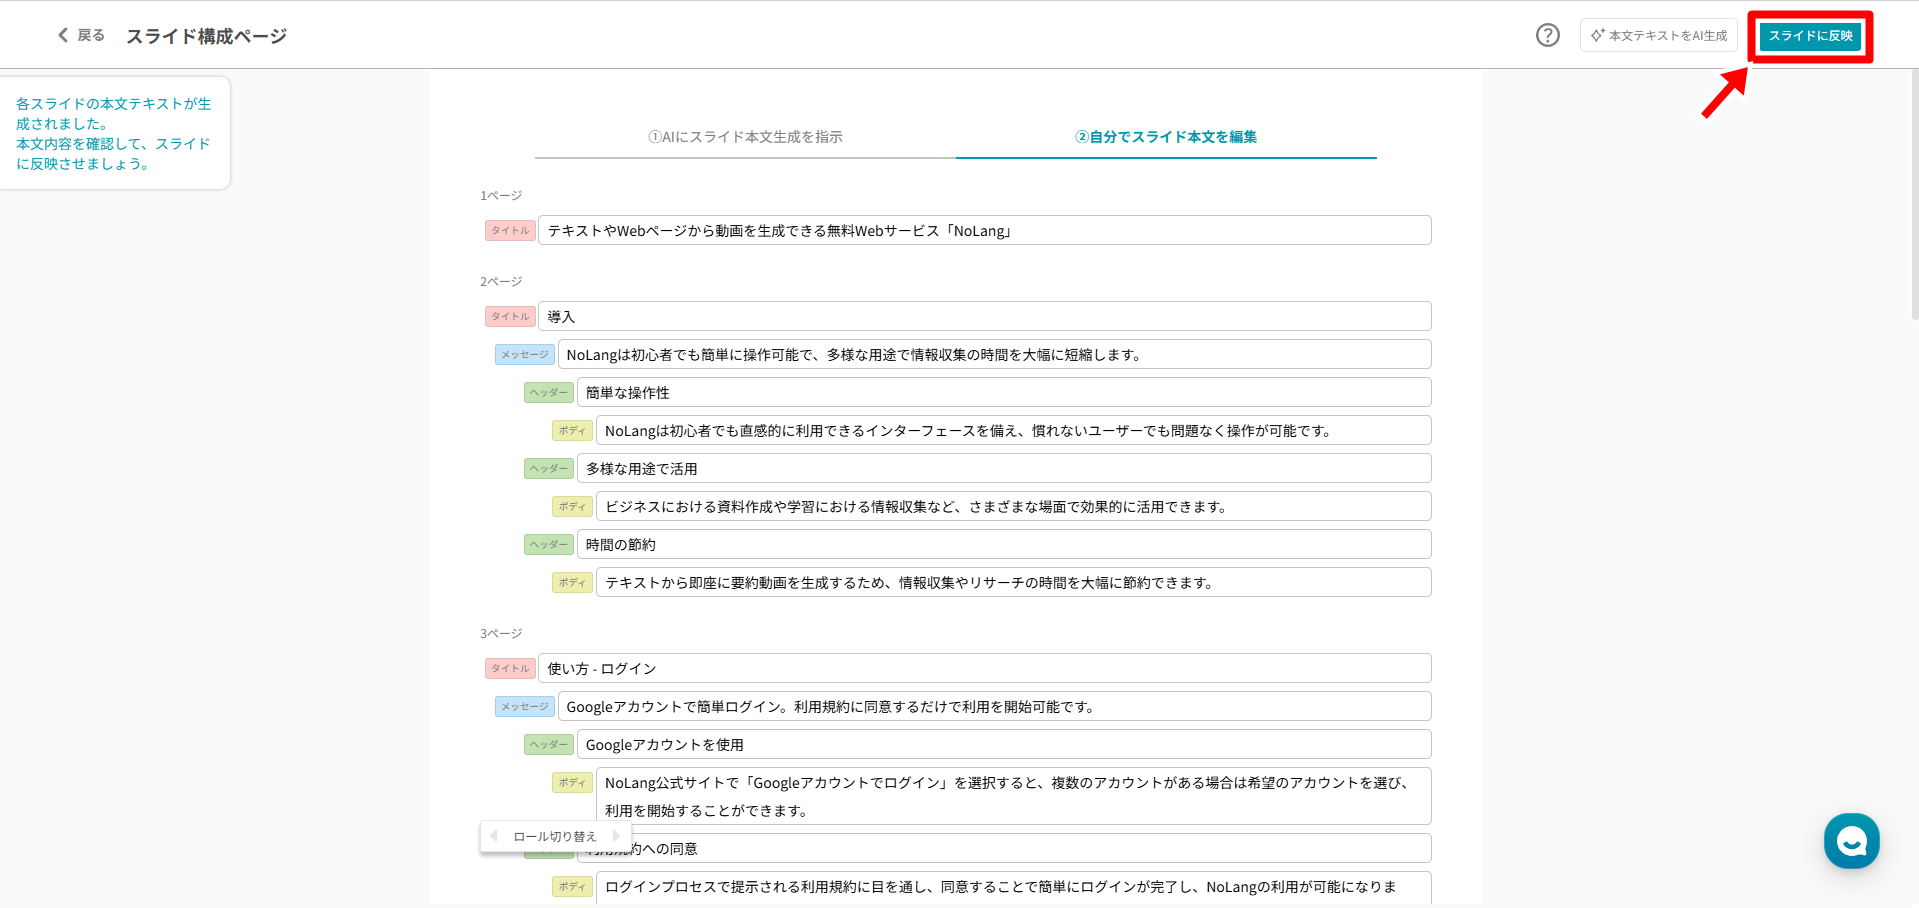Click ボディ tag beside テキストから即座に text
The width and height of the screenshot is (1919, 908).
[x=572, y=582]
